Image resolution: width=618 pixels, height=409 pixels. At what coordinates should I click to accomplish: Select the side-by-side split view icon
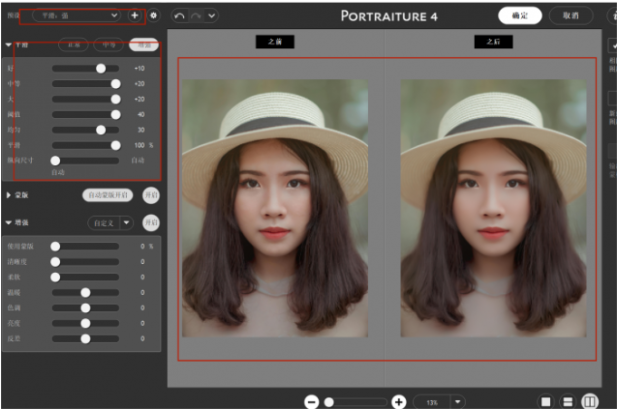point(589,401)
